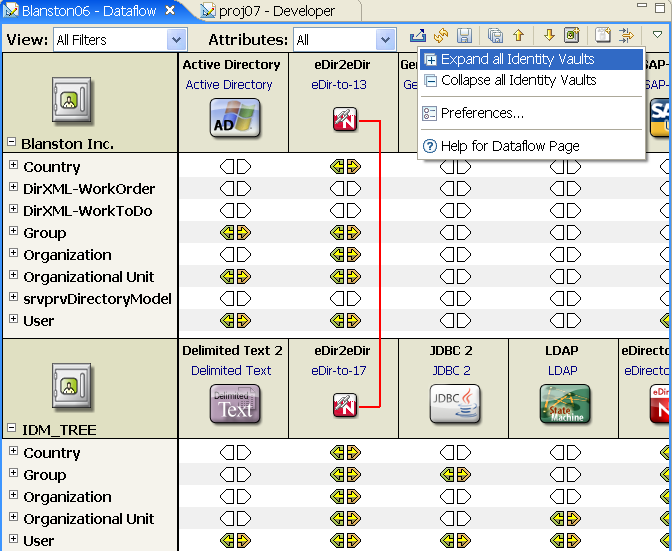
Task: Select the Active Directory driver icon
Action: [x=235, y=118]
